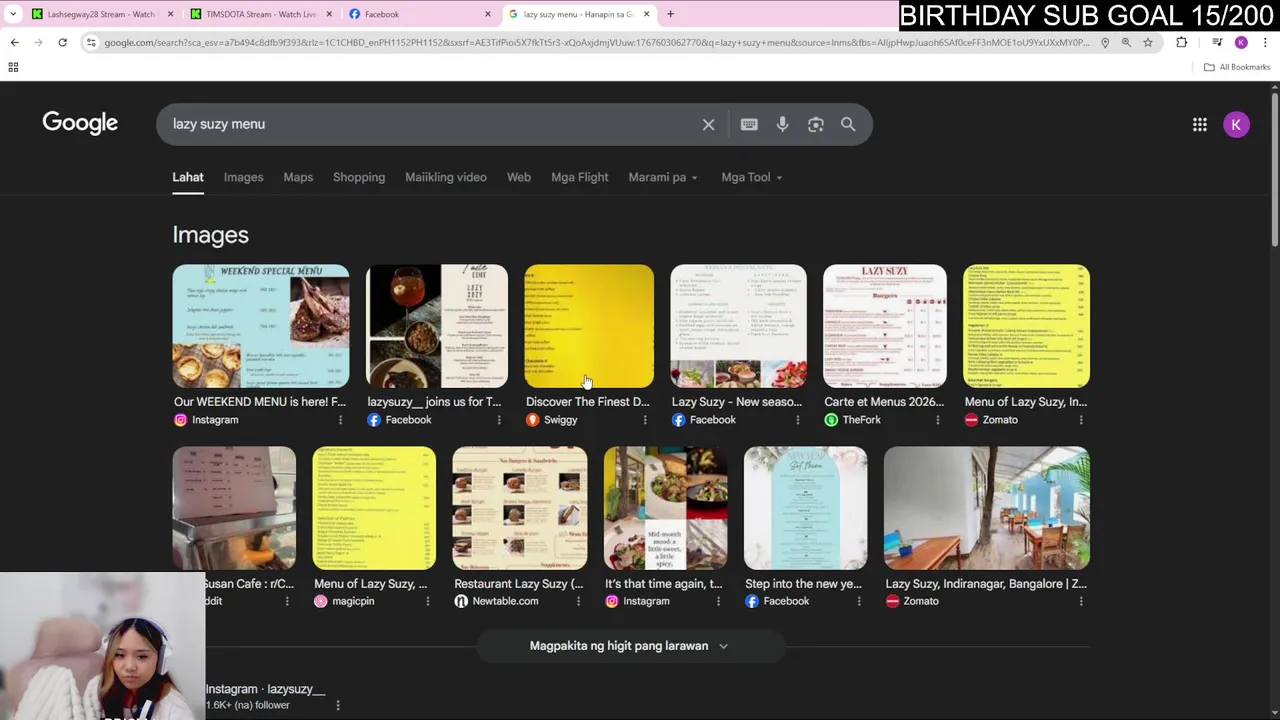Open options for Zomato Menu of Lazy Suzy result
Viewport: 1280px width, 720px height.
[x=1081, y=420]
